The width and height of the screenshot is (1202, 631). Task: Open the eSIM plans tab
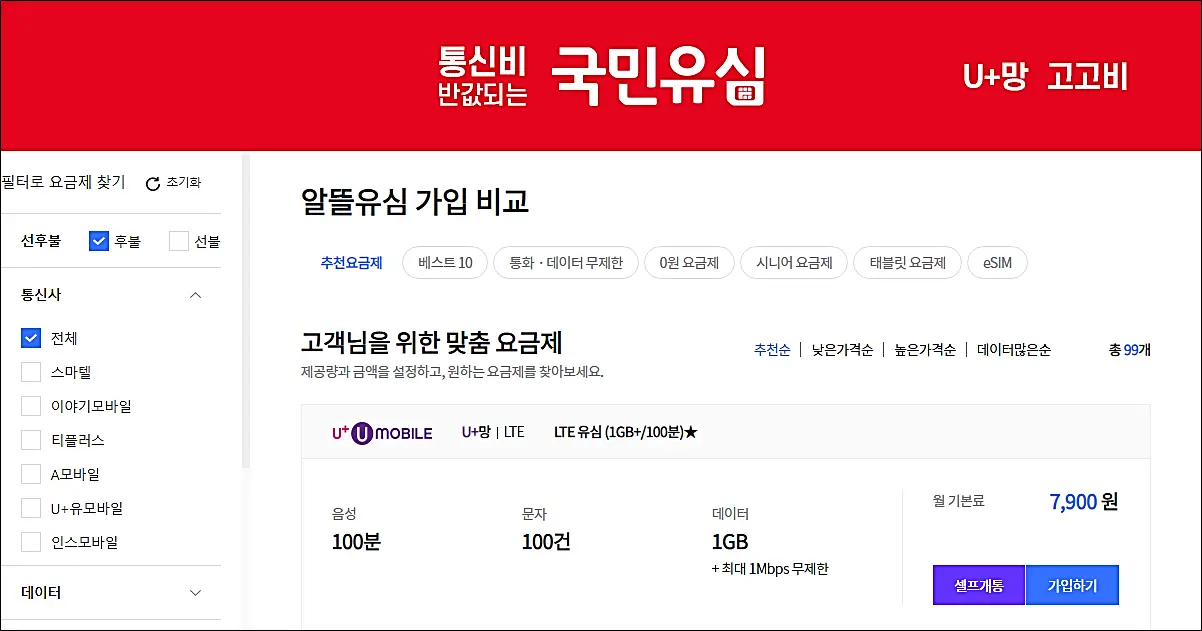[997, 262]
